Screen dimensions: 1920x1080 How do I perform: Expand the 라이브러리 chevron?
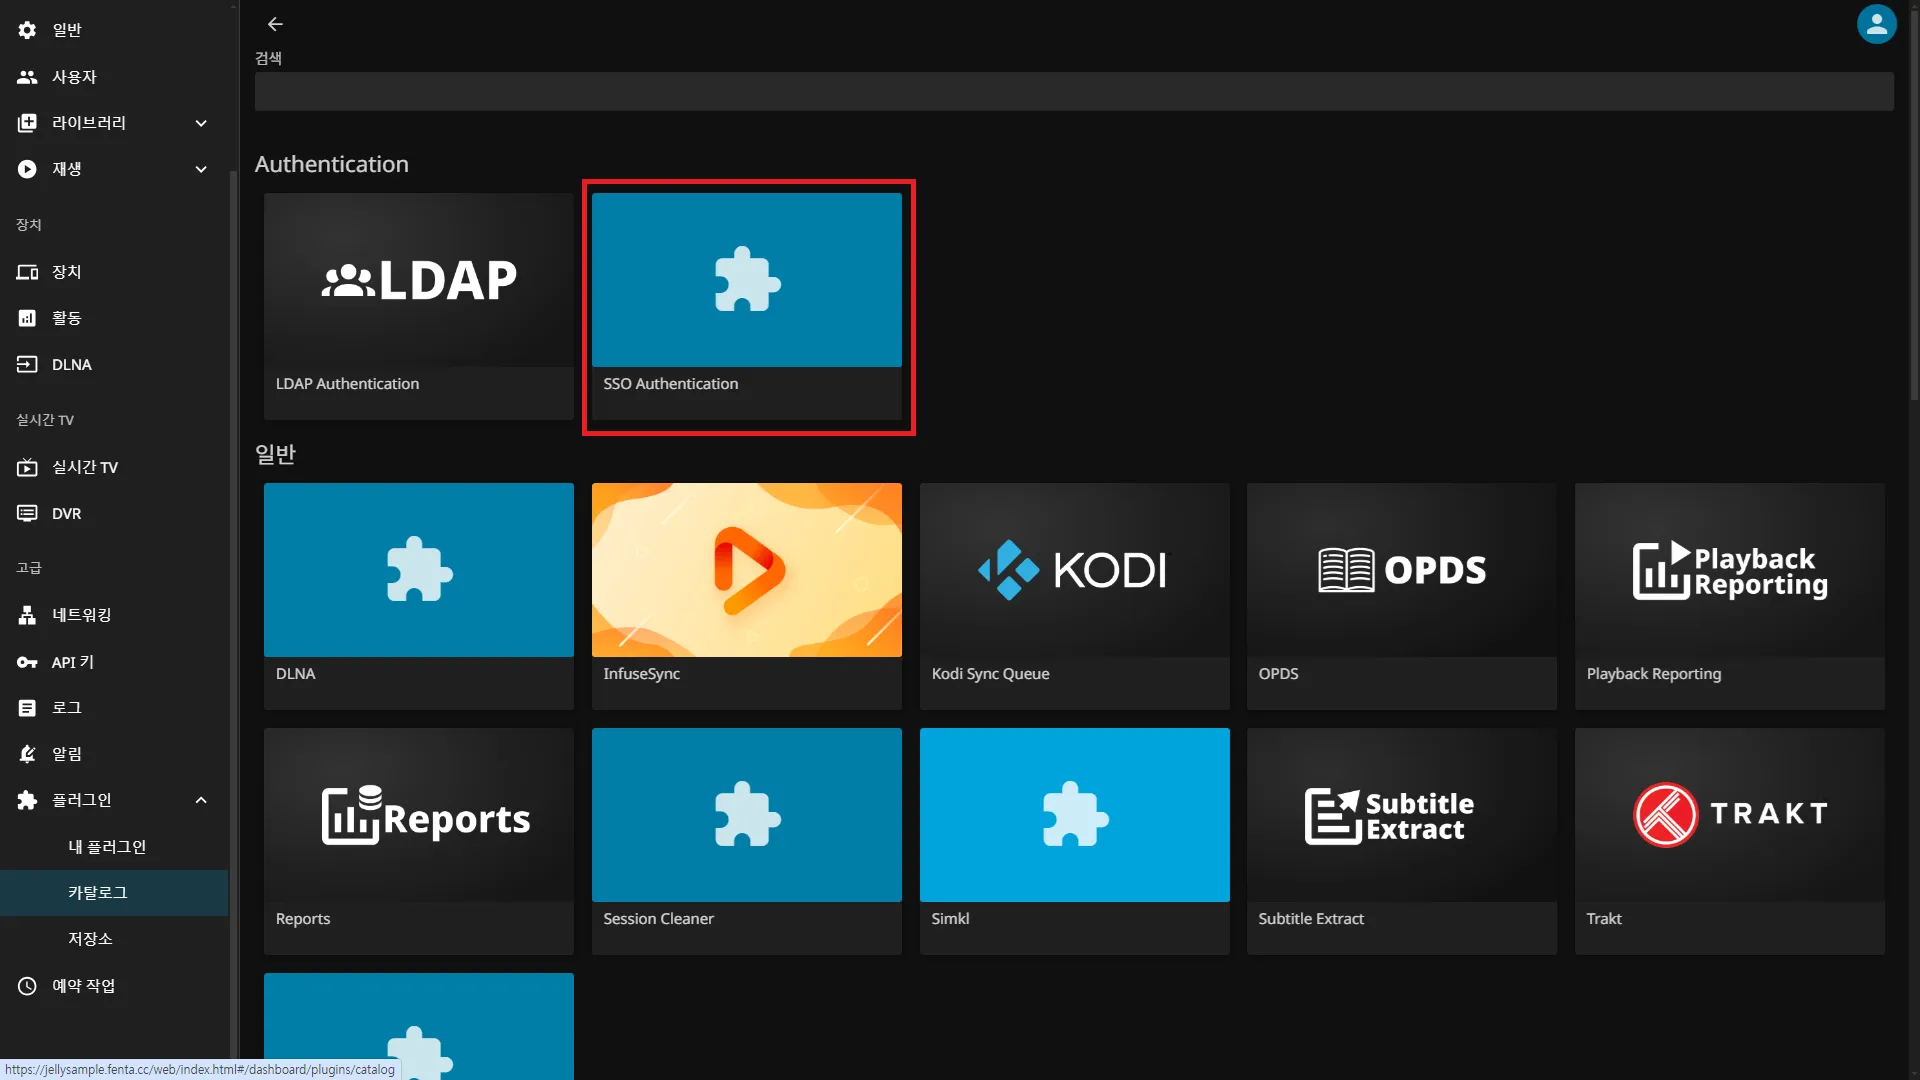click(201, 123)
